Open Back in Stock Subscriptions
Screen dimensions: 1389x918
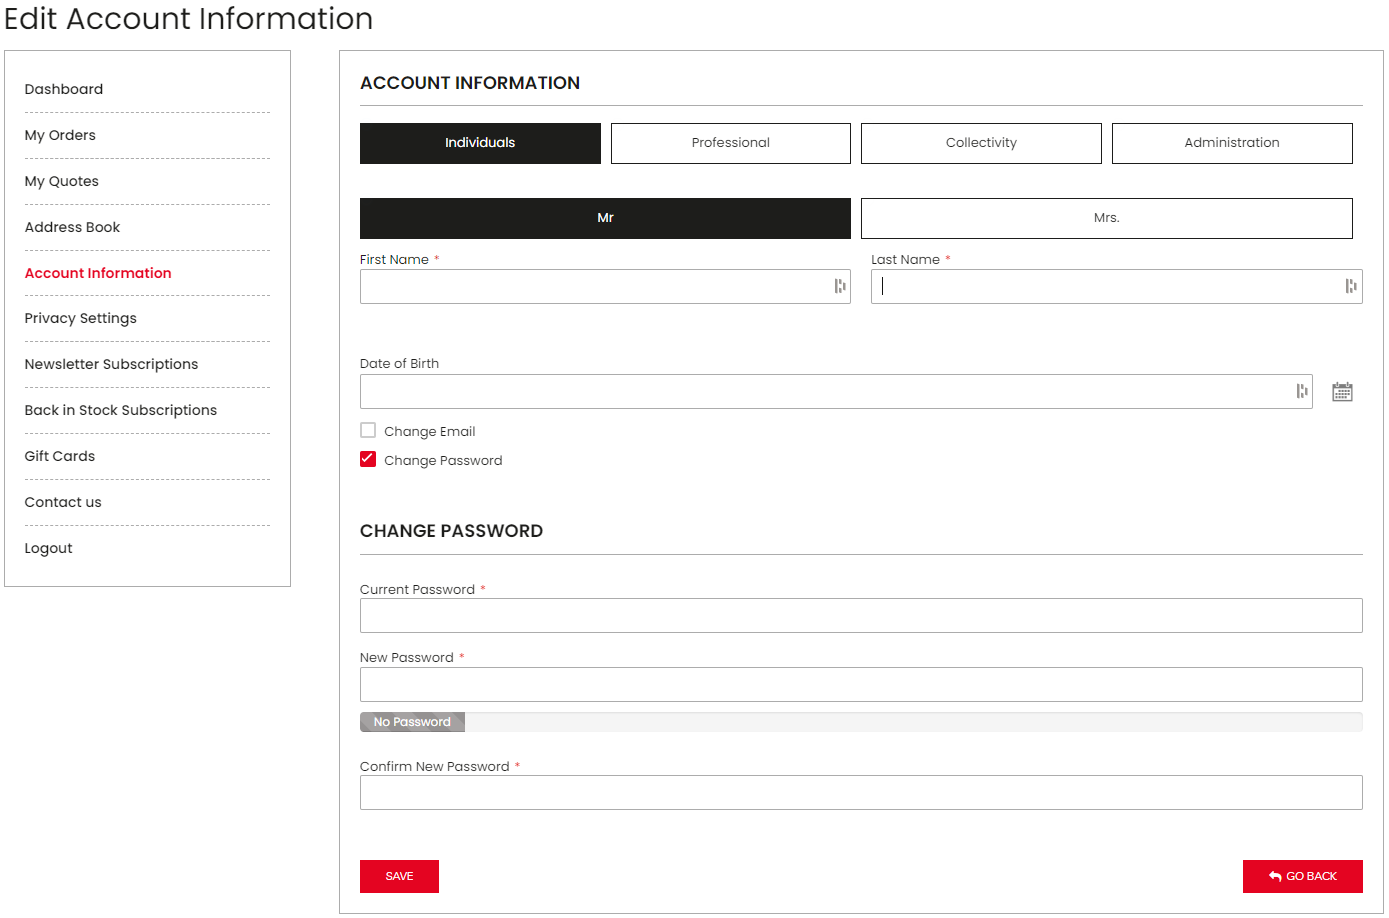point(121,410)
